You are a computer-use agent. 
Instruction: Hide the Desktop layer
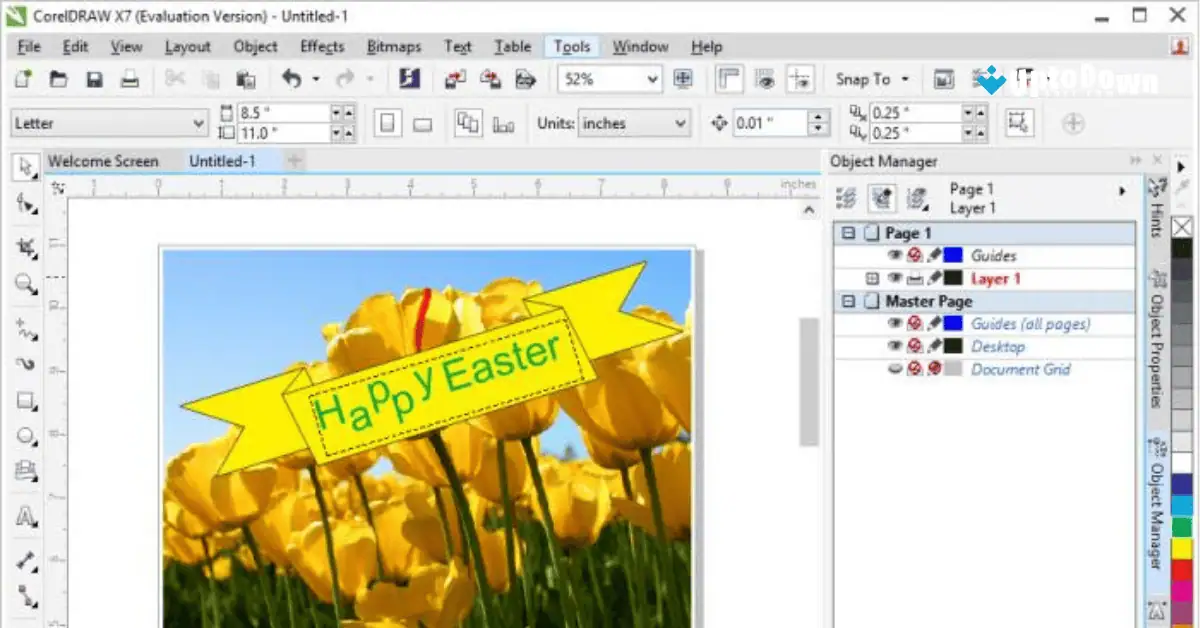coord(895,345)
